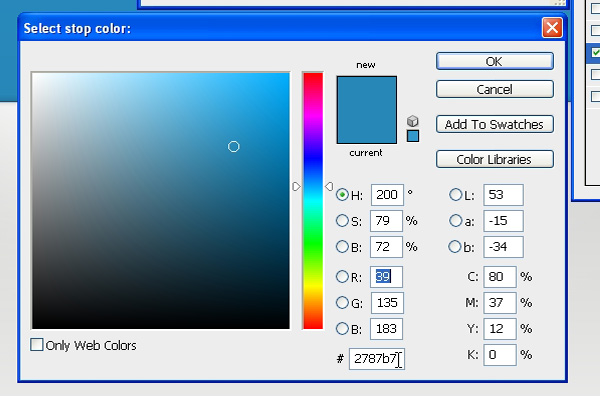This screenshot has height=396, width=600.
Task: Click the Cyan C percentage field
Action: pyautogui.click(x=500, y=277)
